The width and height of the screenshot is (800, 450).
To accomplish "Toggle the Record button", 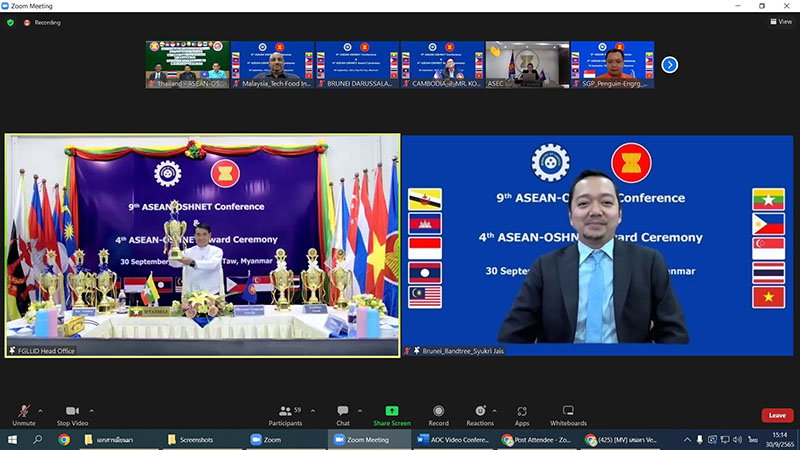I will click(x=439, y=413).
